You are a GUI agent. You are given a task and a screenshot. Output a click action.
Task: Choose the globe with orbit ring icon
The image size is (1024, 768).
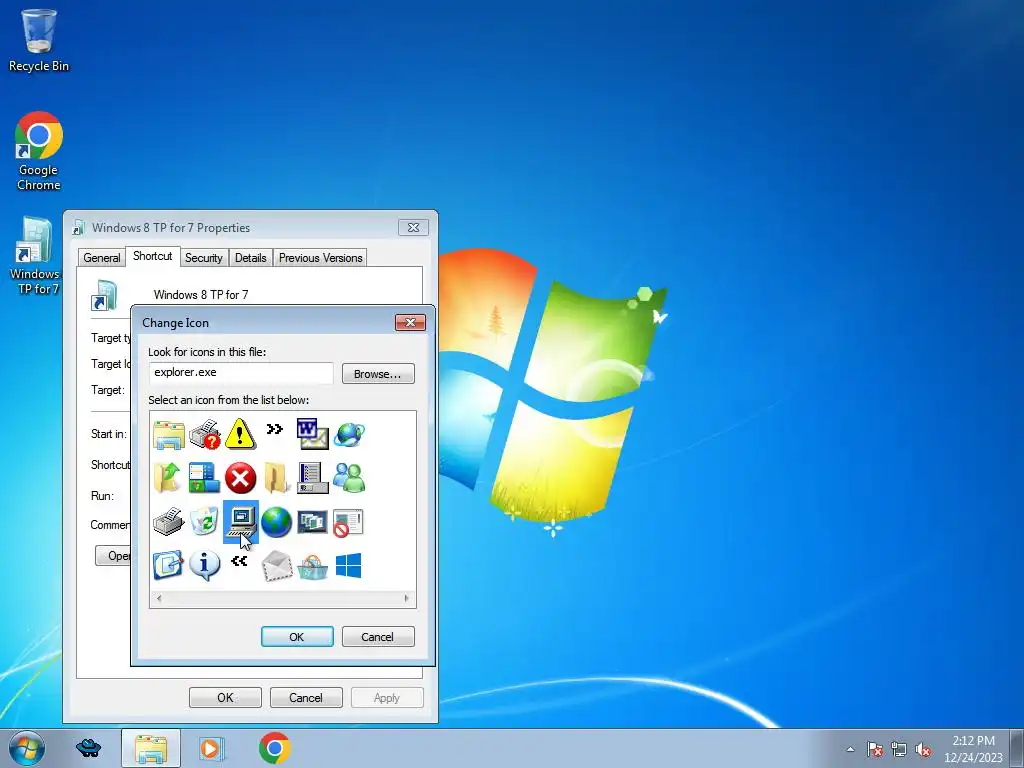[x=349, y=434]
